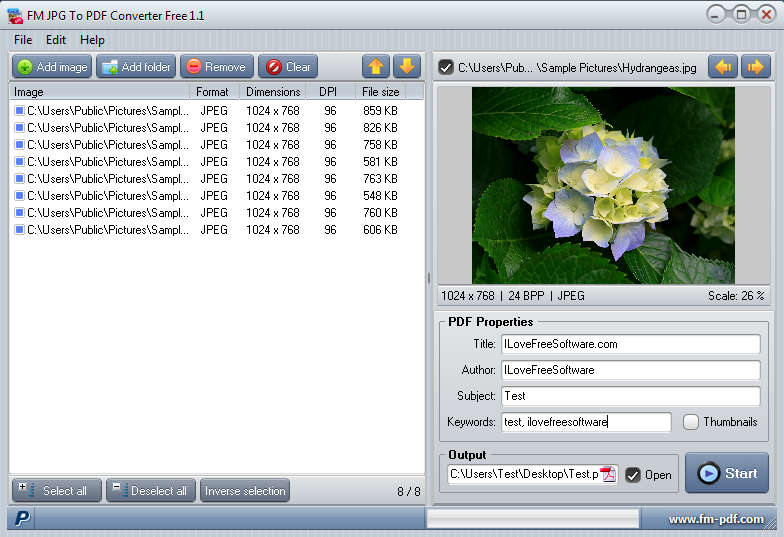Browse output path with PDF icon
Image resolution: width=784 pixels, height=537 pixels.
[x=608, y=474]
